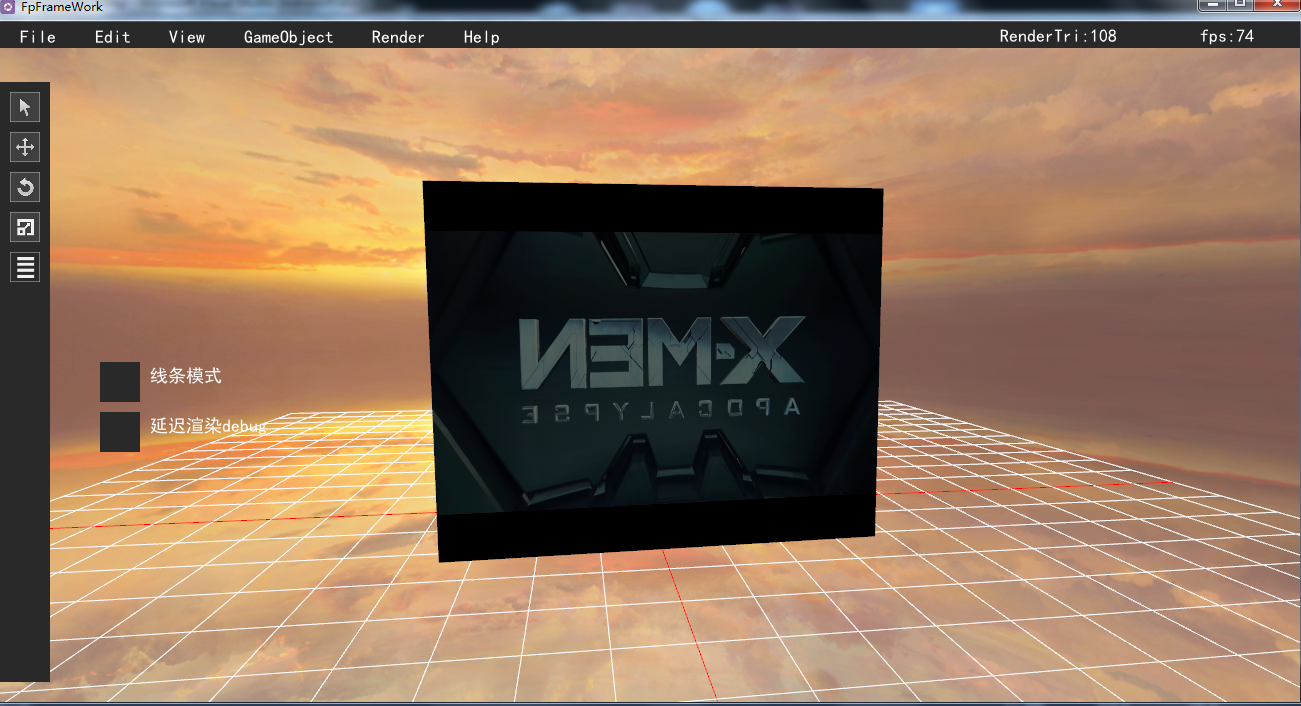Click the 延迟渲染debug label
This screenshot has height=706, width=1301.
208,426
